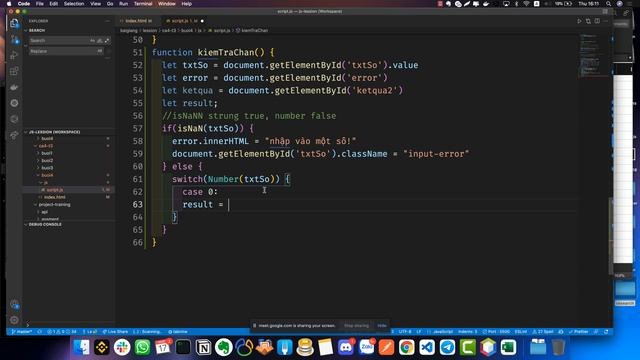Toggle Match Case in search box
Viewport: 640px width, 360px height.
pyautogui.click(x=93, y=40)
